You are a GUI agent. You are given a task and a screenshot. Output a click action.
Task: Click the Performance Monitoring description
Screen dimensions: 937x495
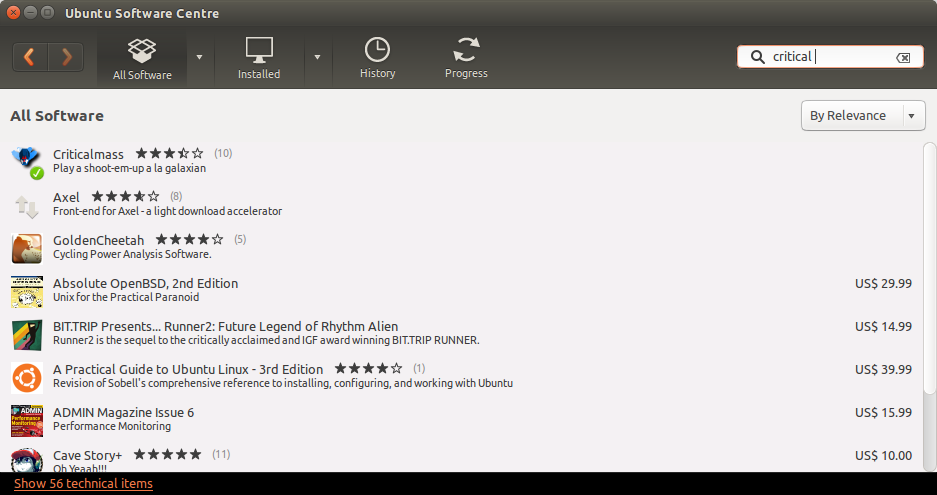(x=112, y=426)
